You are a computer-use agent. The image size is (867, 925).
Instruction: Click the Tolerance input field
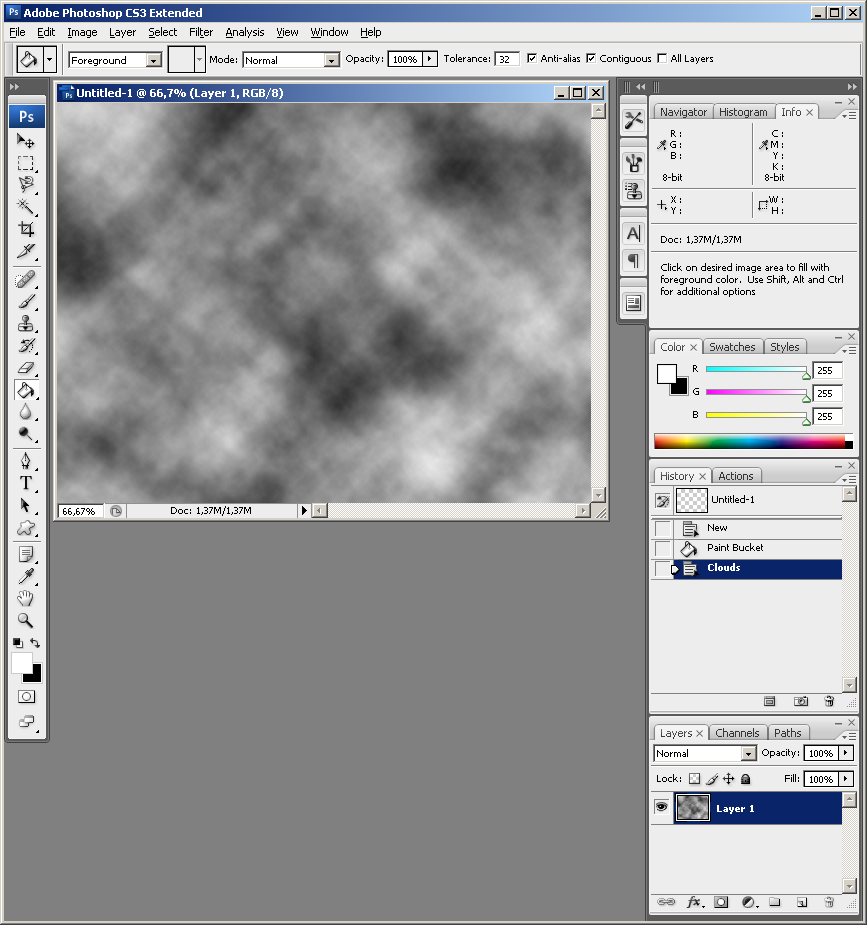[x=507, y=60]
